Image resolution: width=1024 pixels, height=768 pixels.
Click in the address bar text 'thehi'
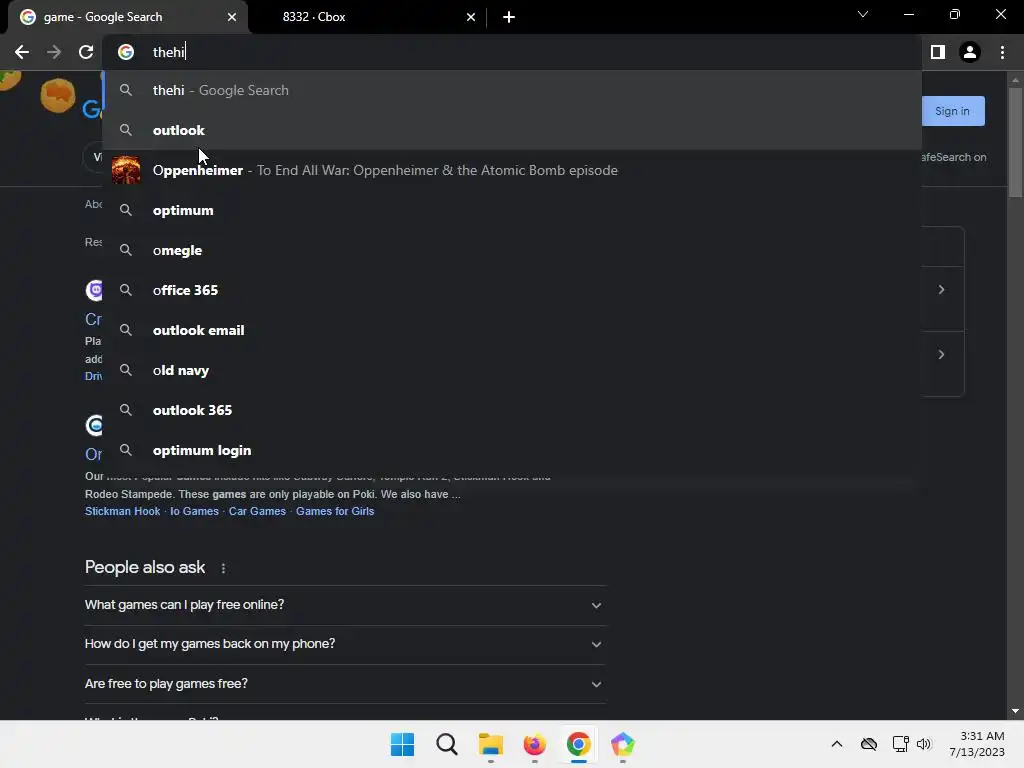click(169, 52)
